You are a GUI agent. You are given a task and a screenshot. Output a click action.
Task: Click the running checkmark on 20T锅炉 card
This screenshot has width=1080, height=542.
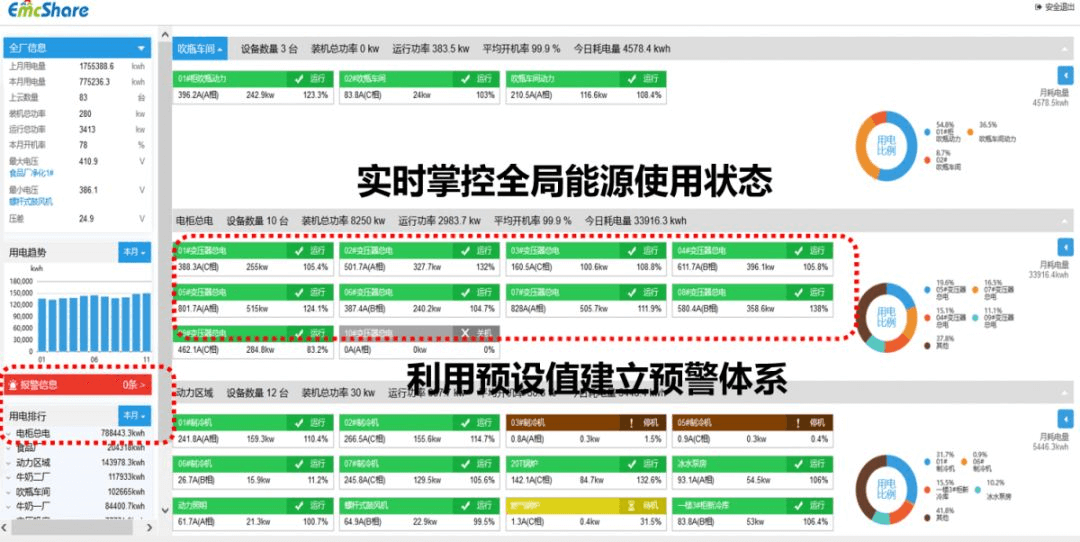tap(632, 464)
